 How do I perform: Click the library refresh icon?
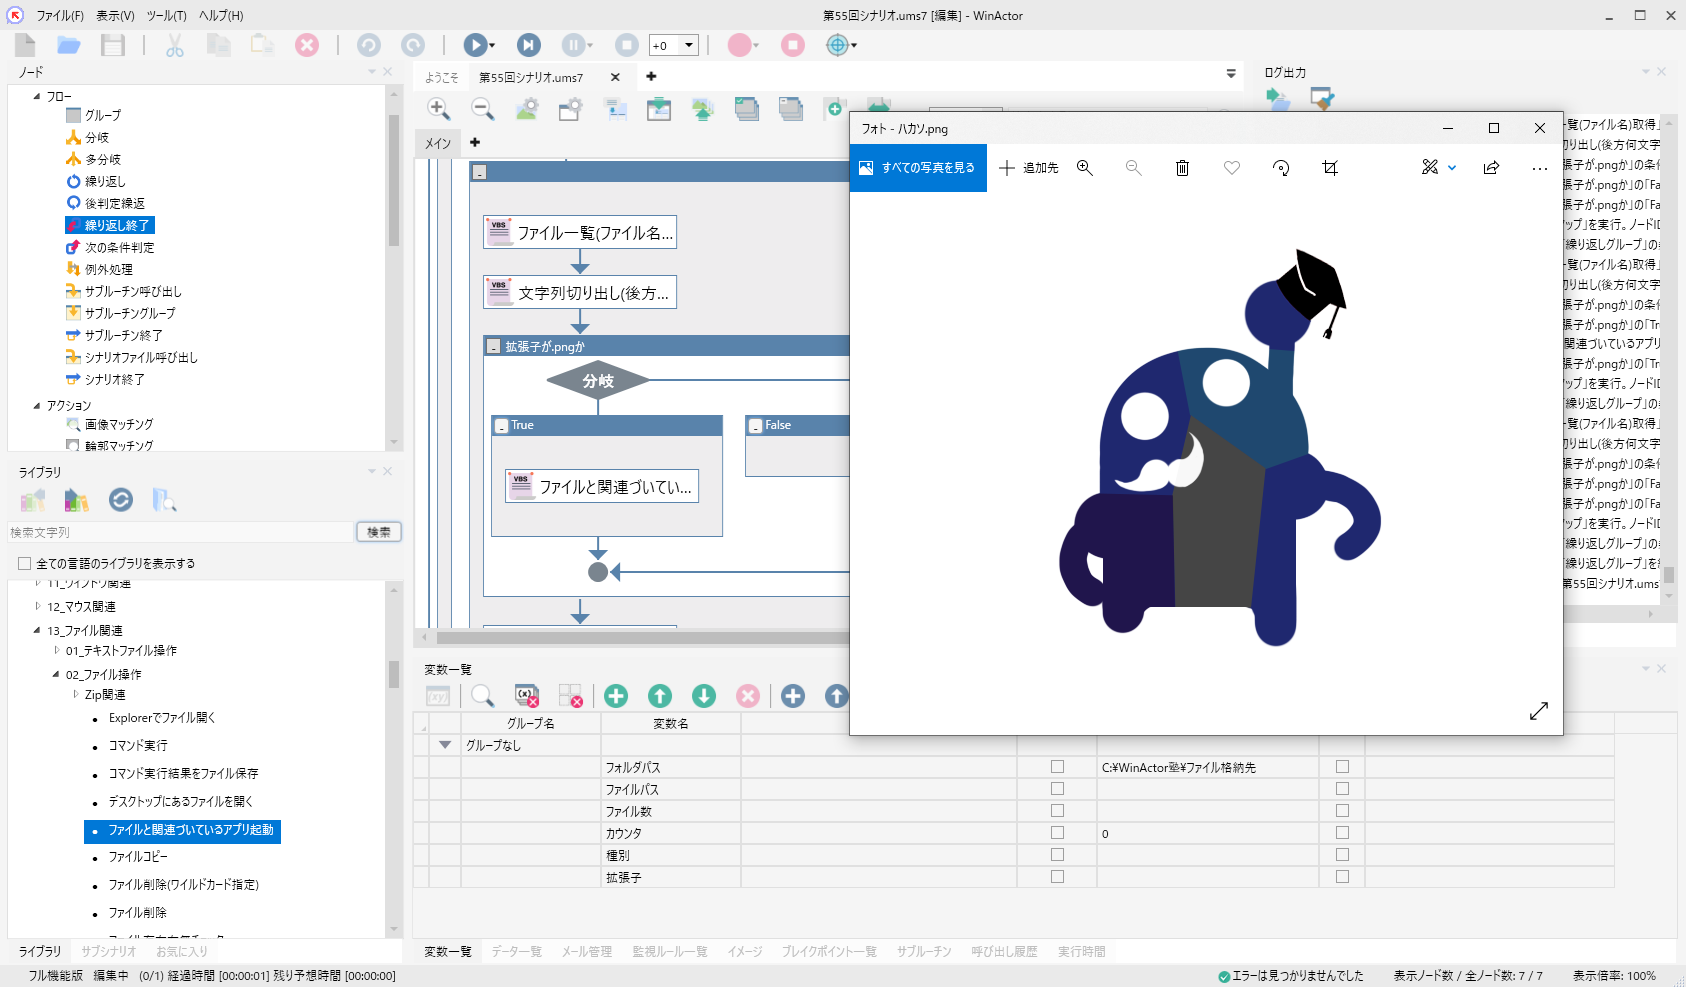coord(121,500)
